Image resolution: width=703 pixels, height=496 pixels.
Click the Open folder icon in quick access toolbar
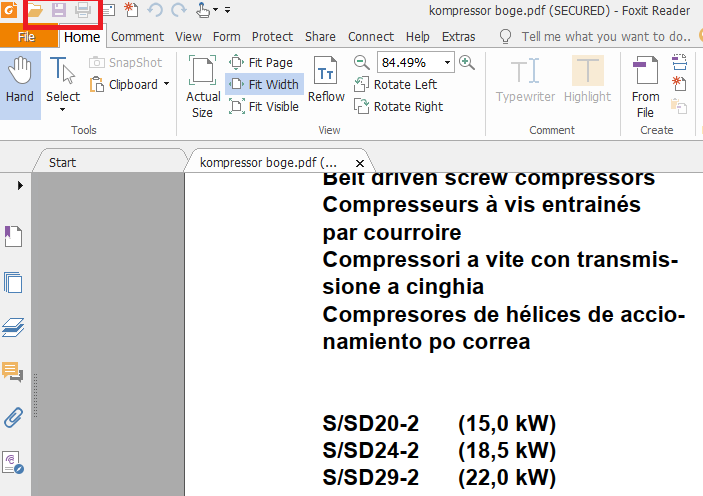(35, 10)
